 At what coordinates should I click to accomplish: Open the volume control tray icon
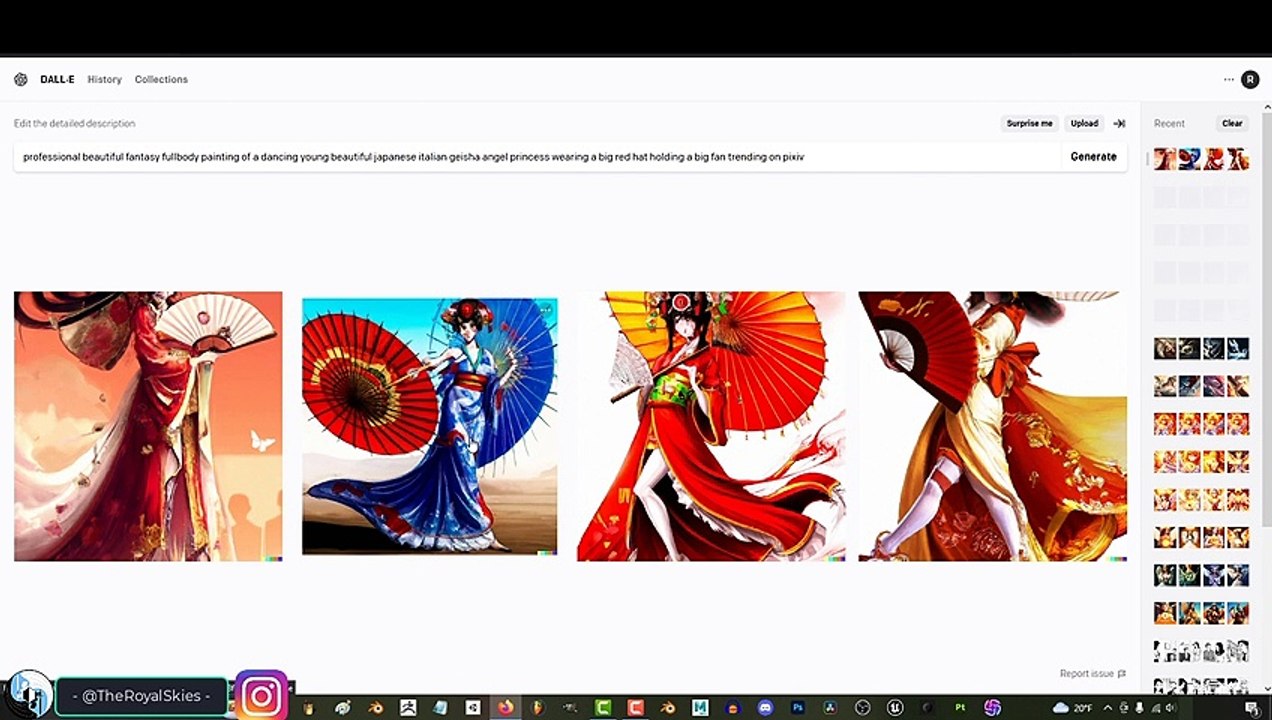[x=1171, y=708]
